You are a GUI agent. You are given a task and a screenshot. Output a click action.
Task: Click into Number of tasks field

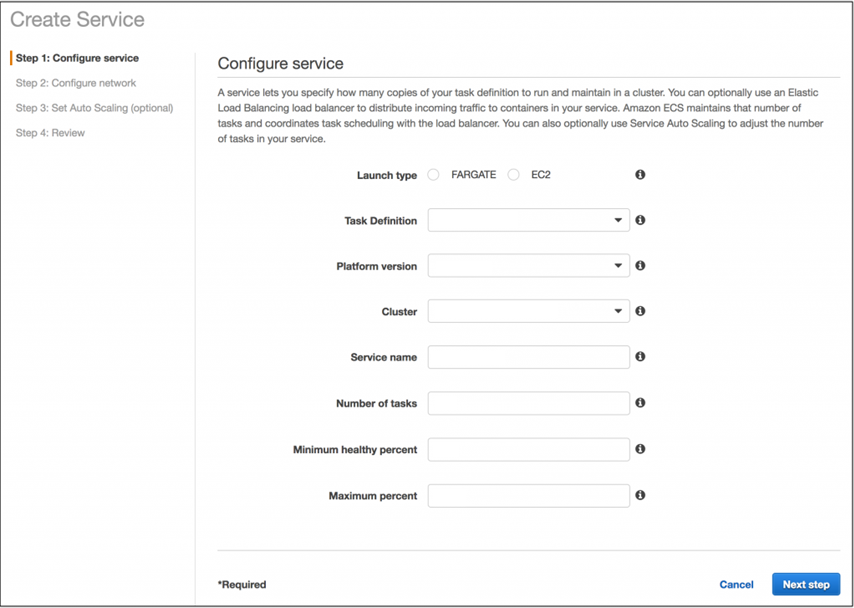[528, 403]
